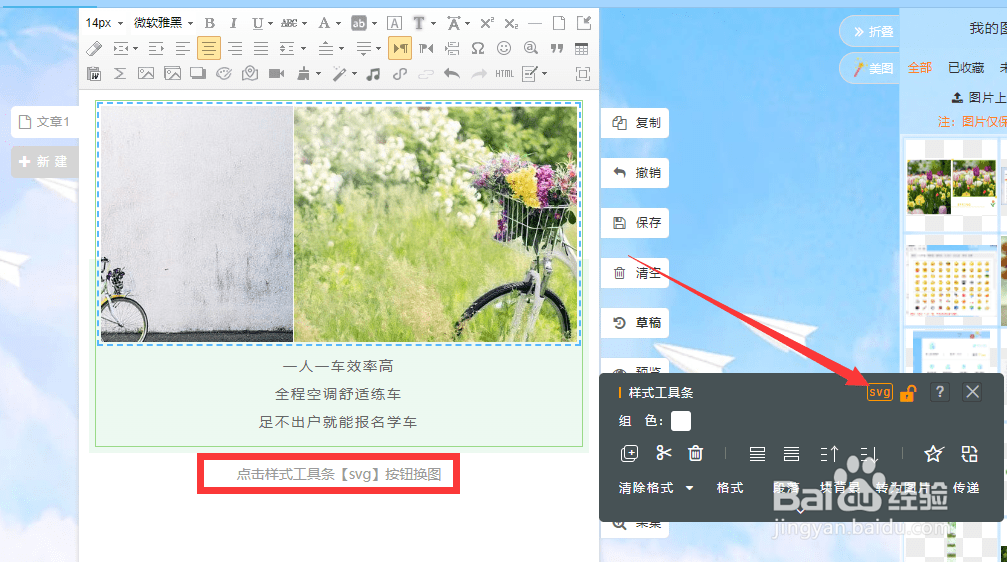Viewport: 1007px width, 562px height.
Task: Duplicate the style block copy-plus icon
Action: (629, 453)
